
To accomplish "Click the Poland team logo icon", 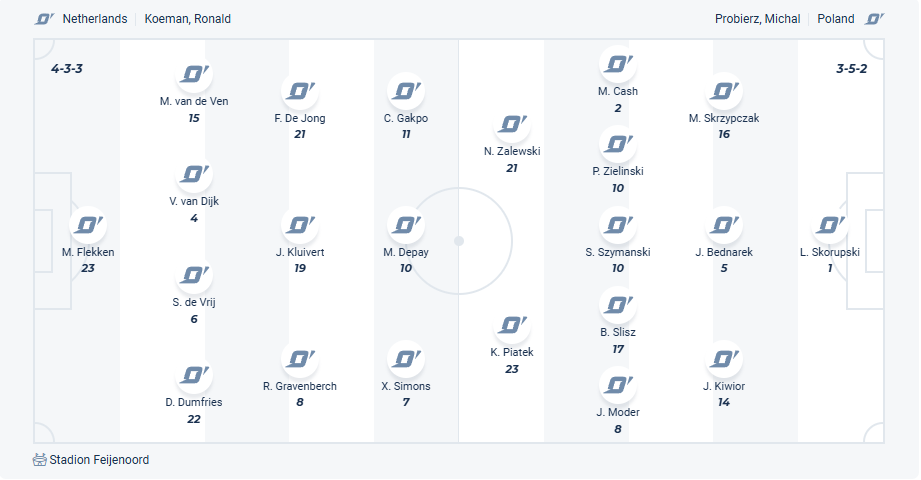I will [875, 19].
